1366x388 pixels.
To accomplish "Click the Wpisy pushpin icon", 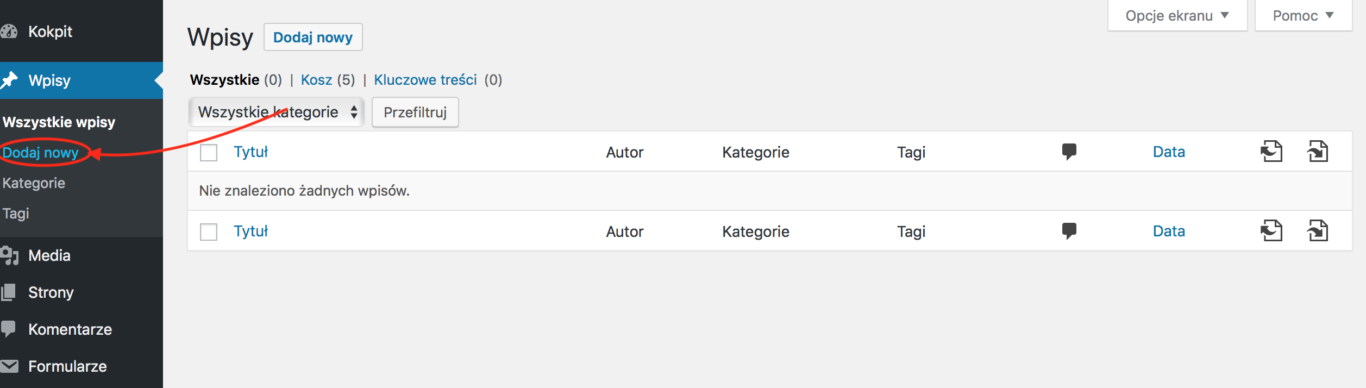I will (x=9, y=80).
